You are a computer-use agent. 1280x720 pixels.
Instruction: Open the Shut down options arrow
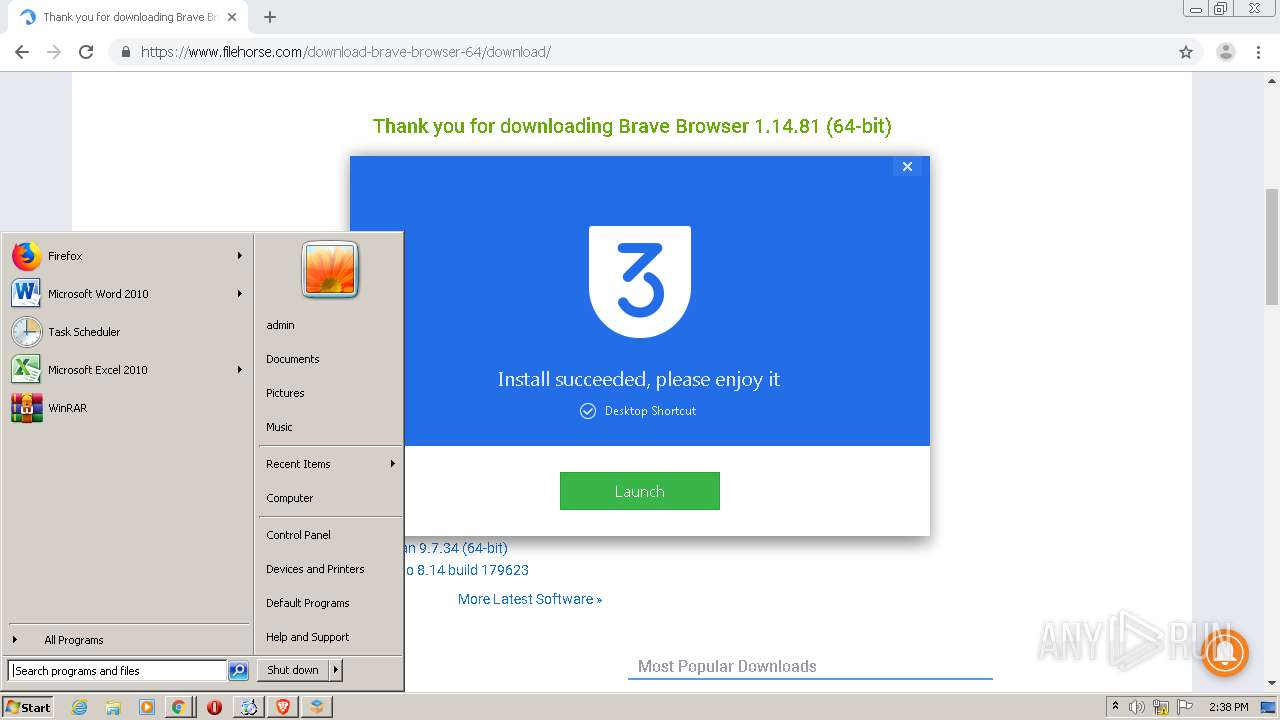(x=336, y=670)
